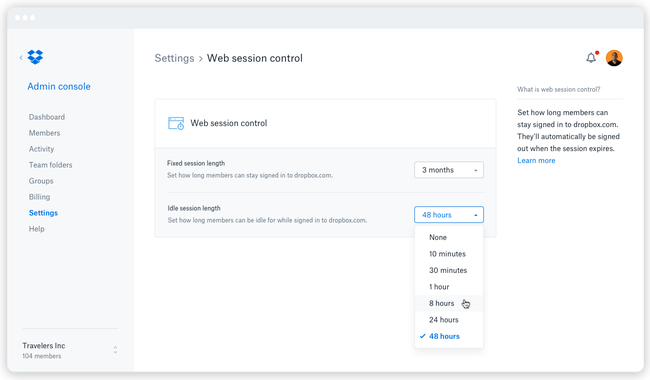Click the web session control window icon
The image size is (650, 380).
(176, 123)
